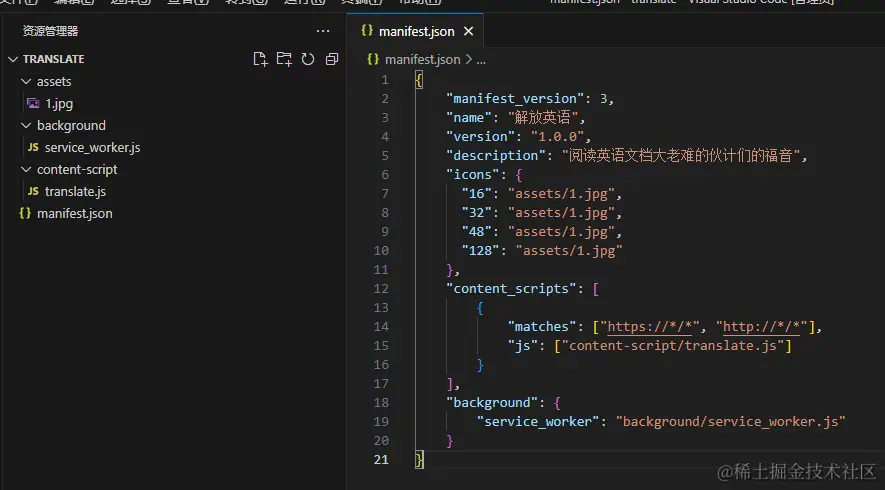Click the "1.0.0" version value
This screenshot has width=885, height=490.
(557, 137)
